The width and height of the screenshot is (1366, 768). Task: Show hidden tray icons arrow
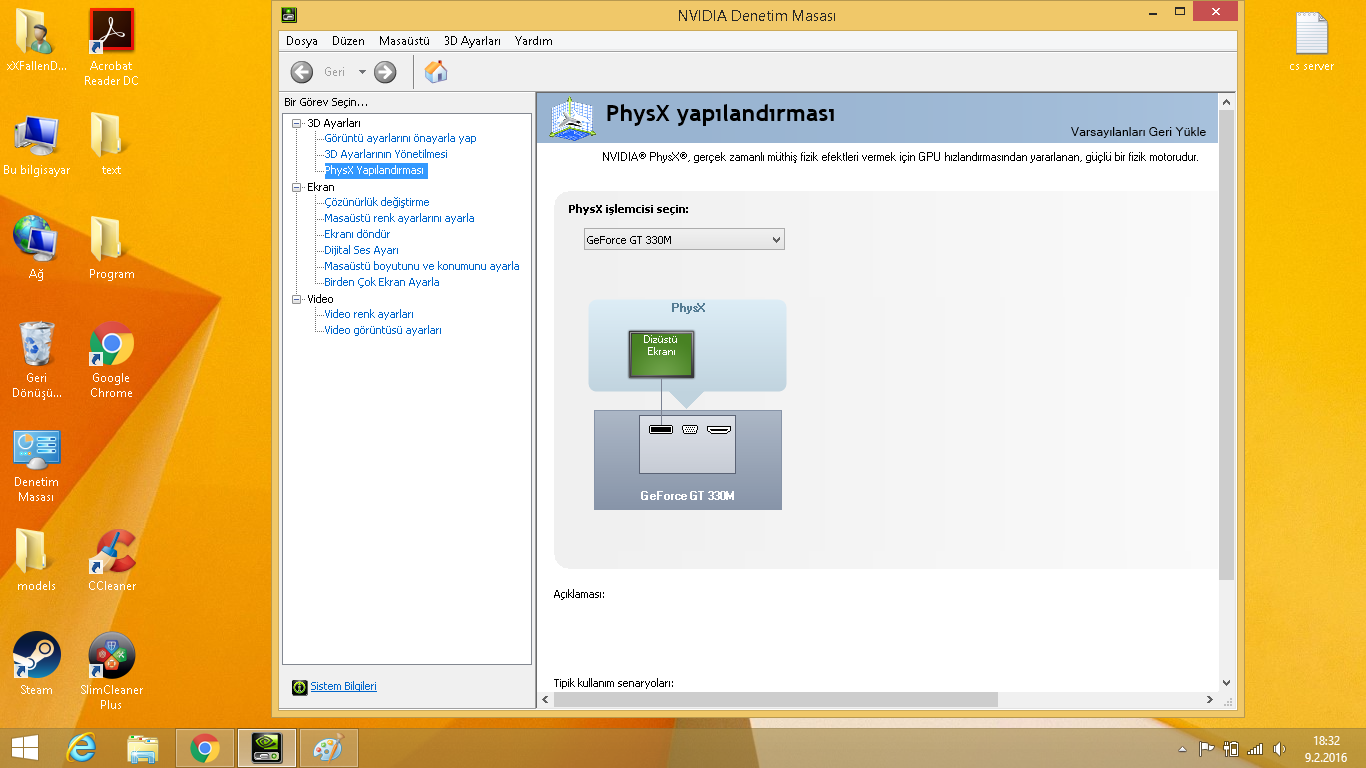pos(1183,749)
